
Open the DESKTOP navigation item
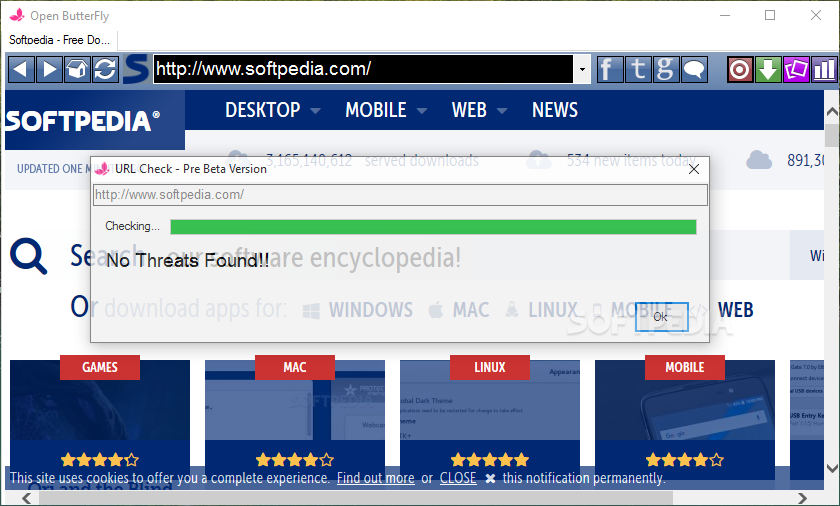click(x=262, y=110)
